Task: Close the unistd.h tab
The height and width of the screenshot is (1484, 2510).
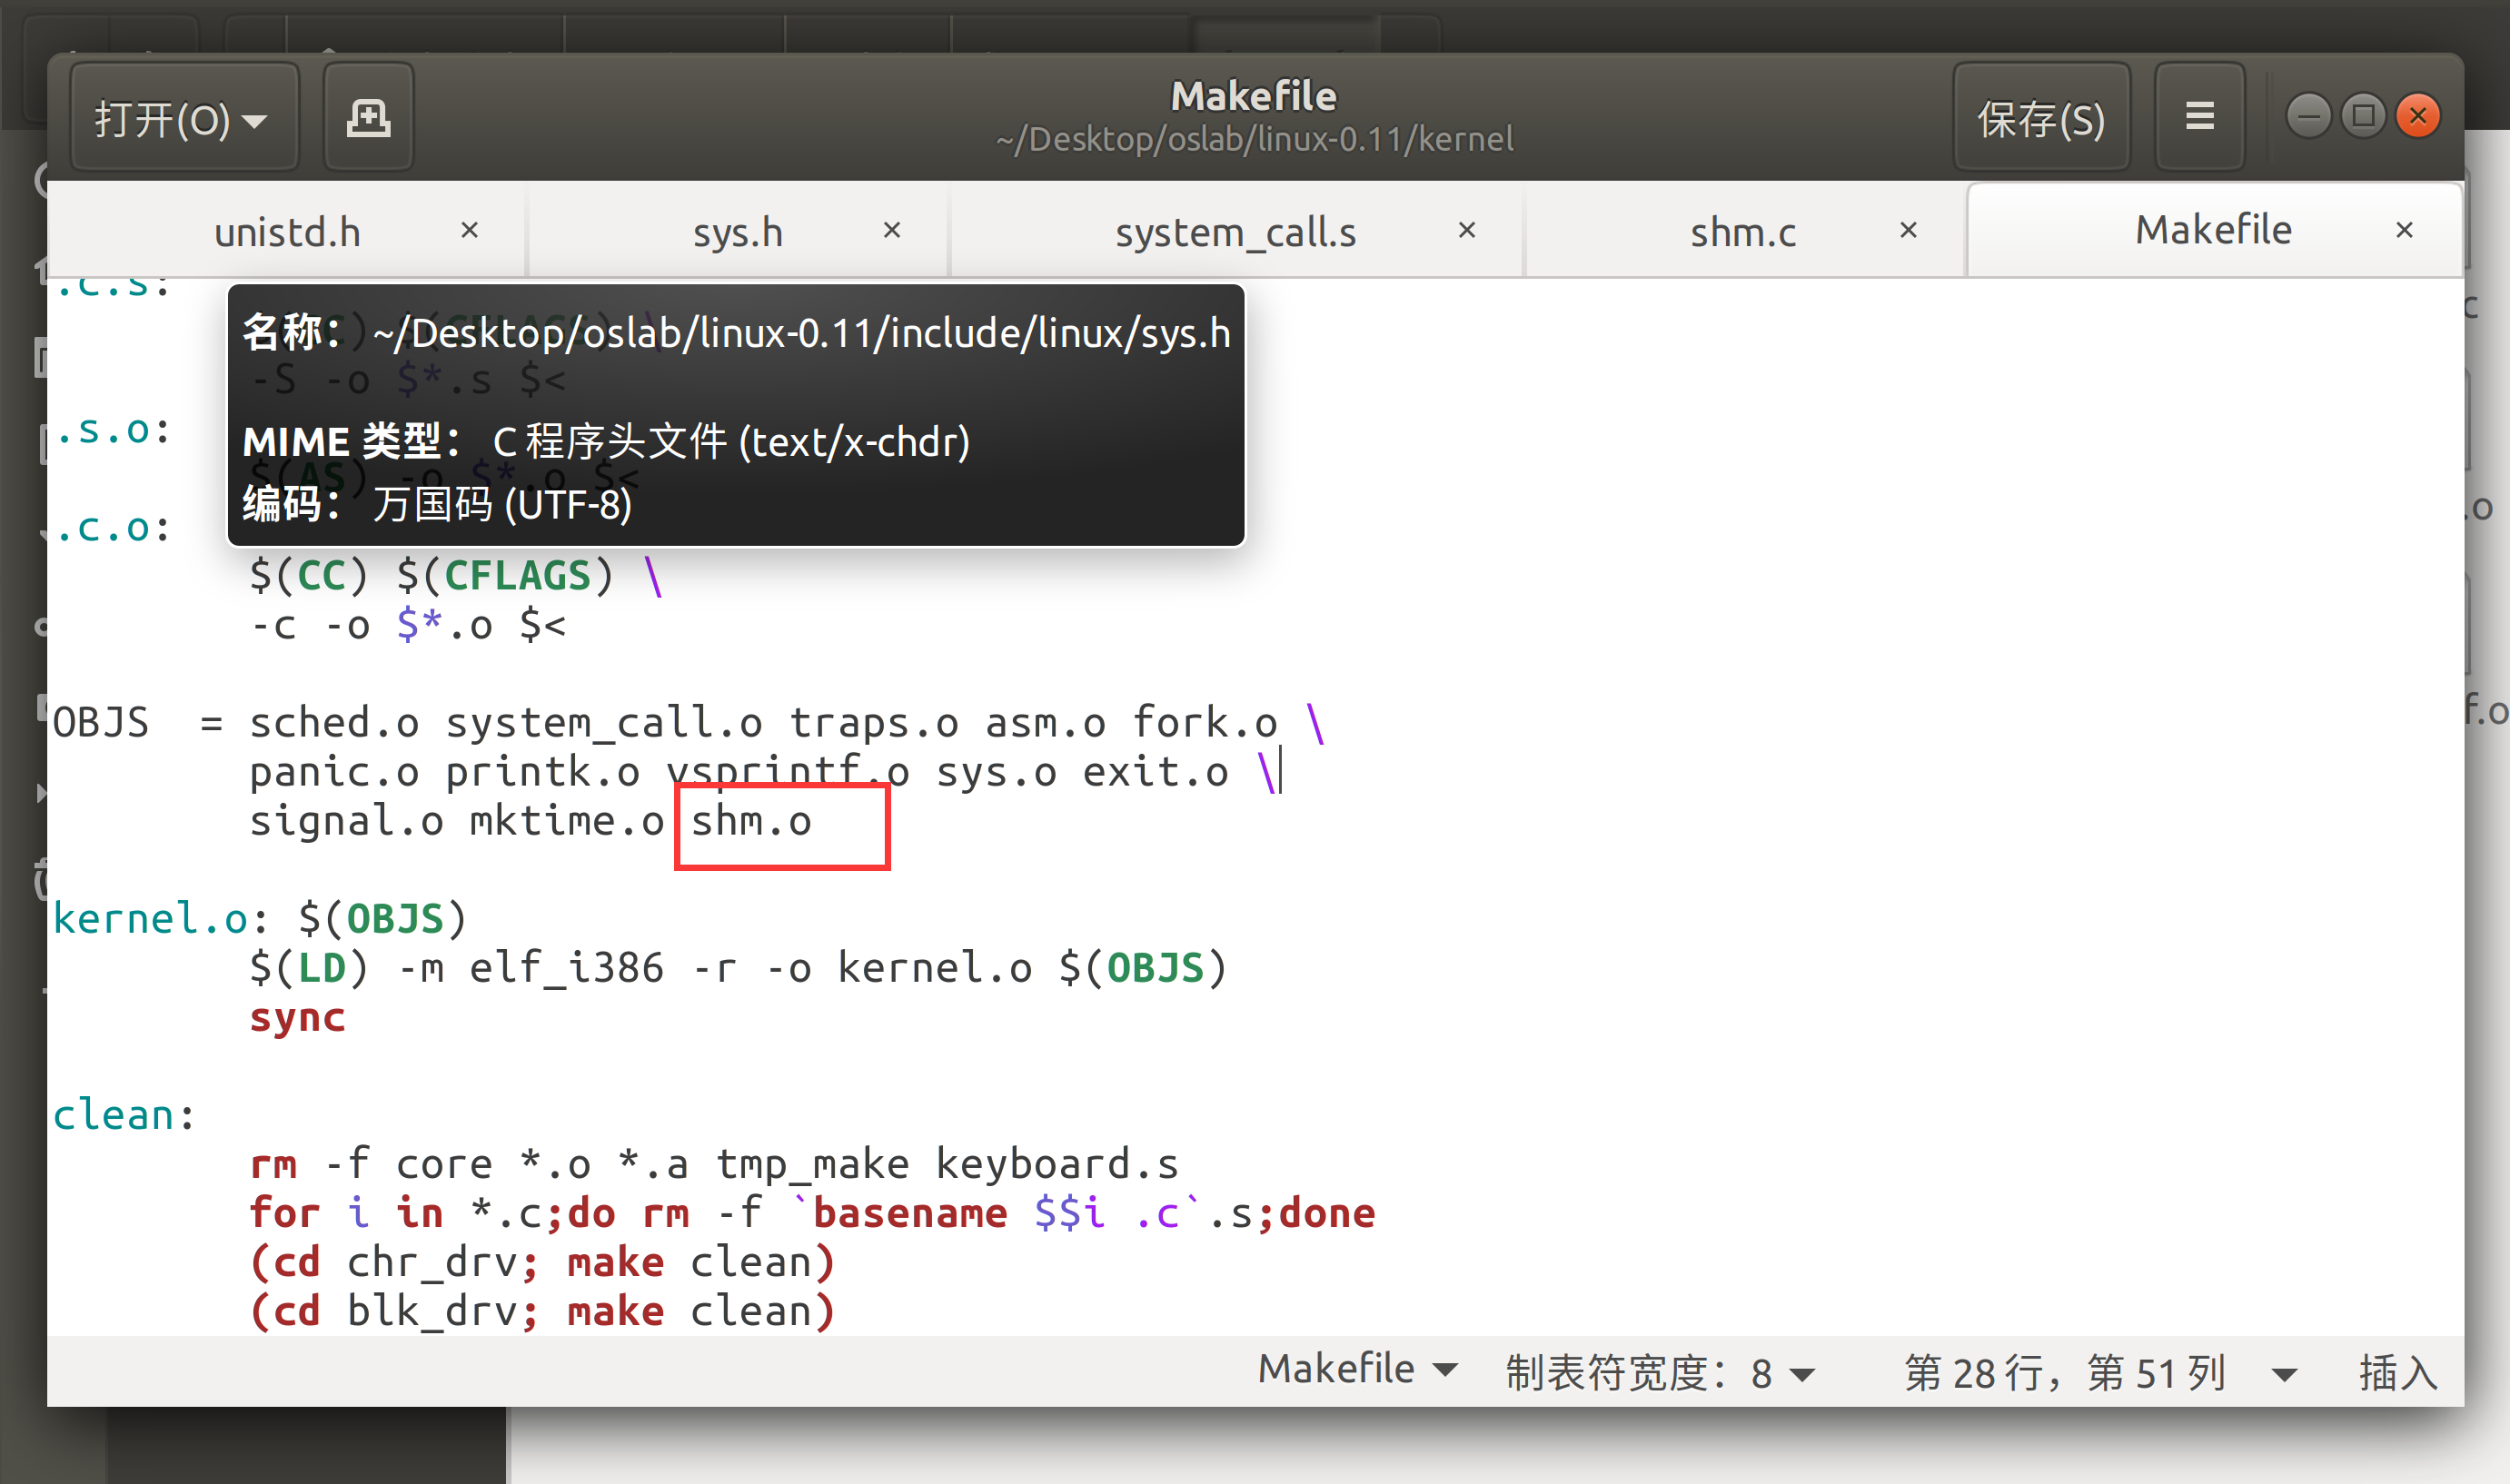Action: 470,231
